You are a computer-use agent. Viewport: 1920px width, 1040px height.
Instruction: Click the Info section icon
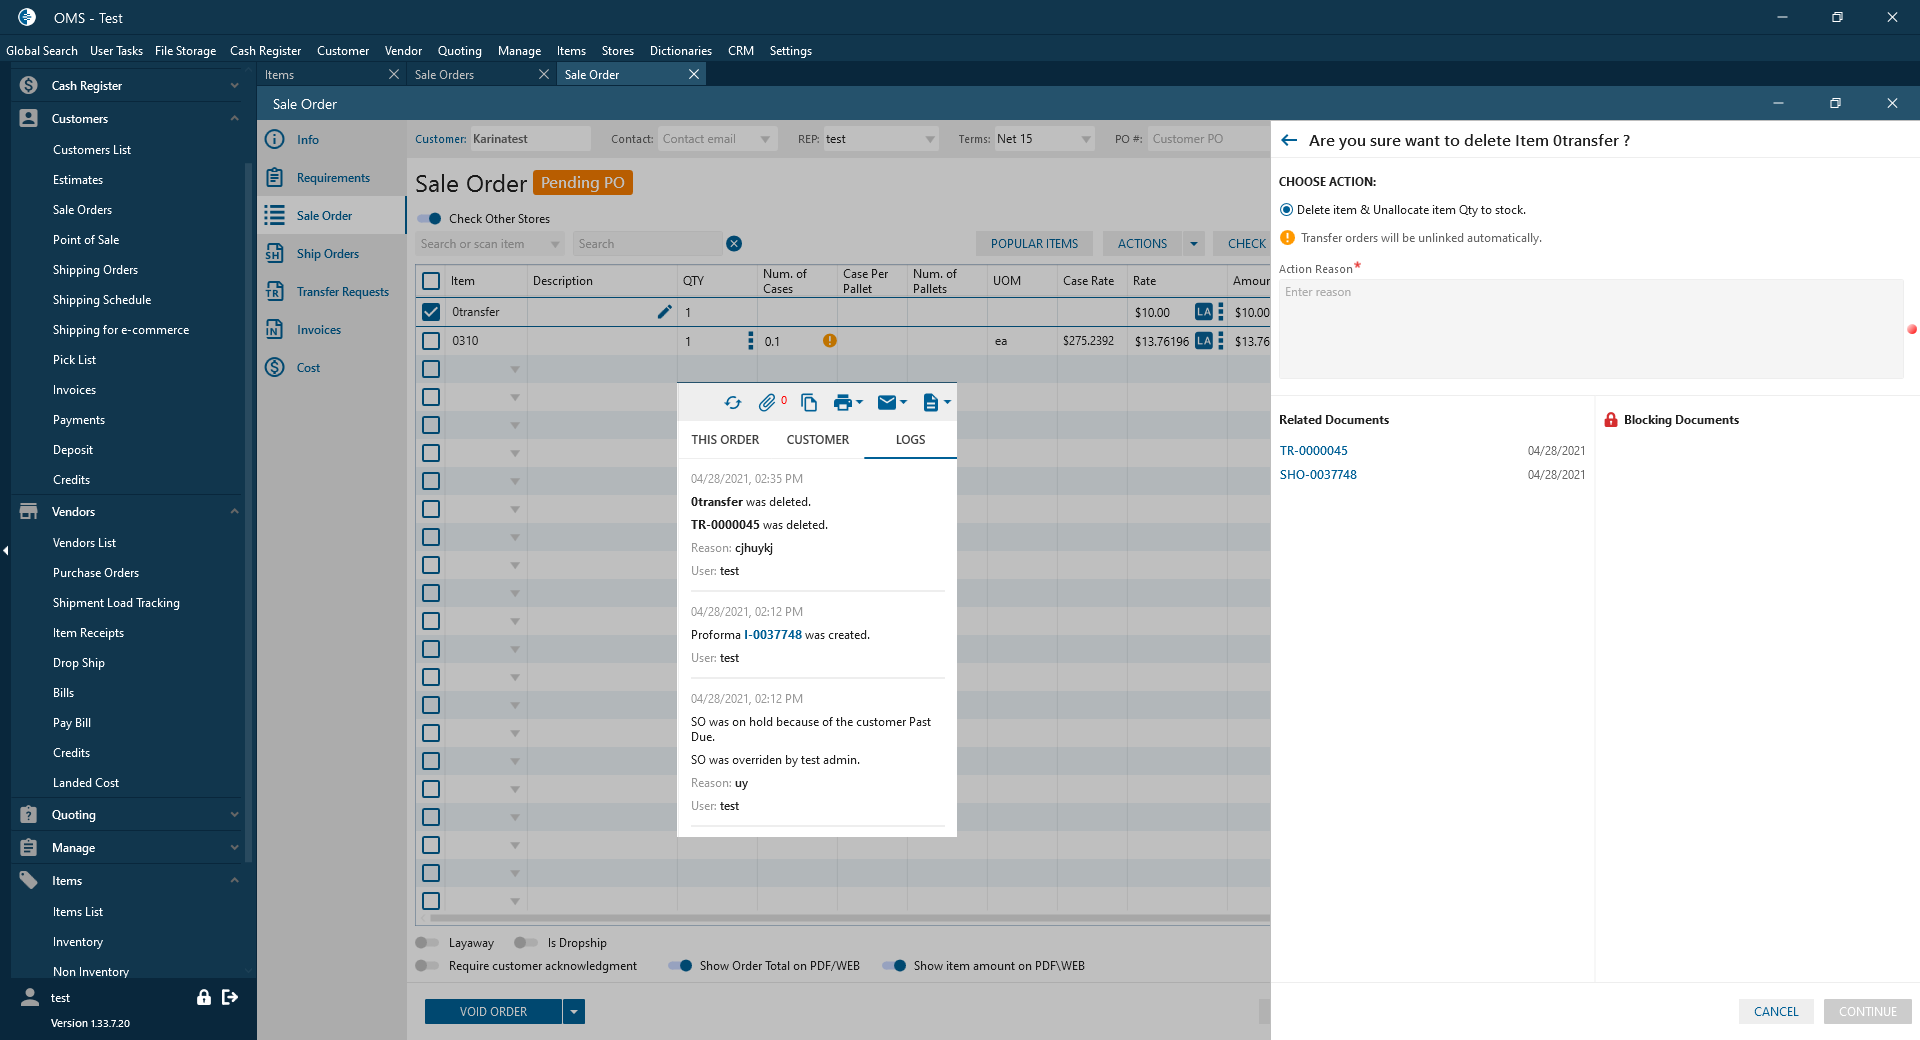275,140
